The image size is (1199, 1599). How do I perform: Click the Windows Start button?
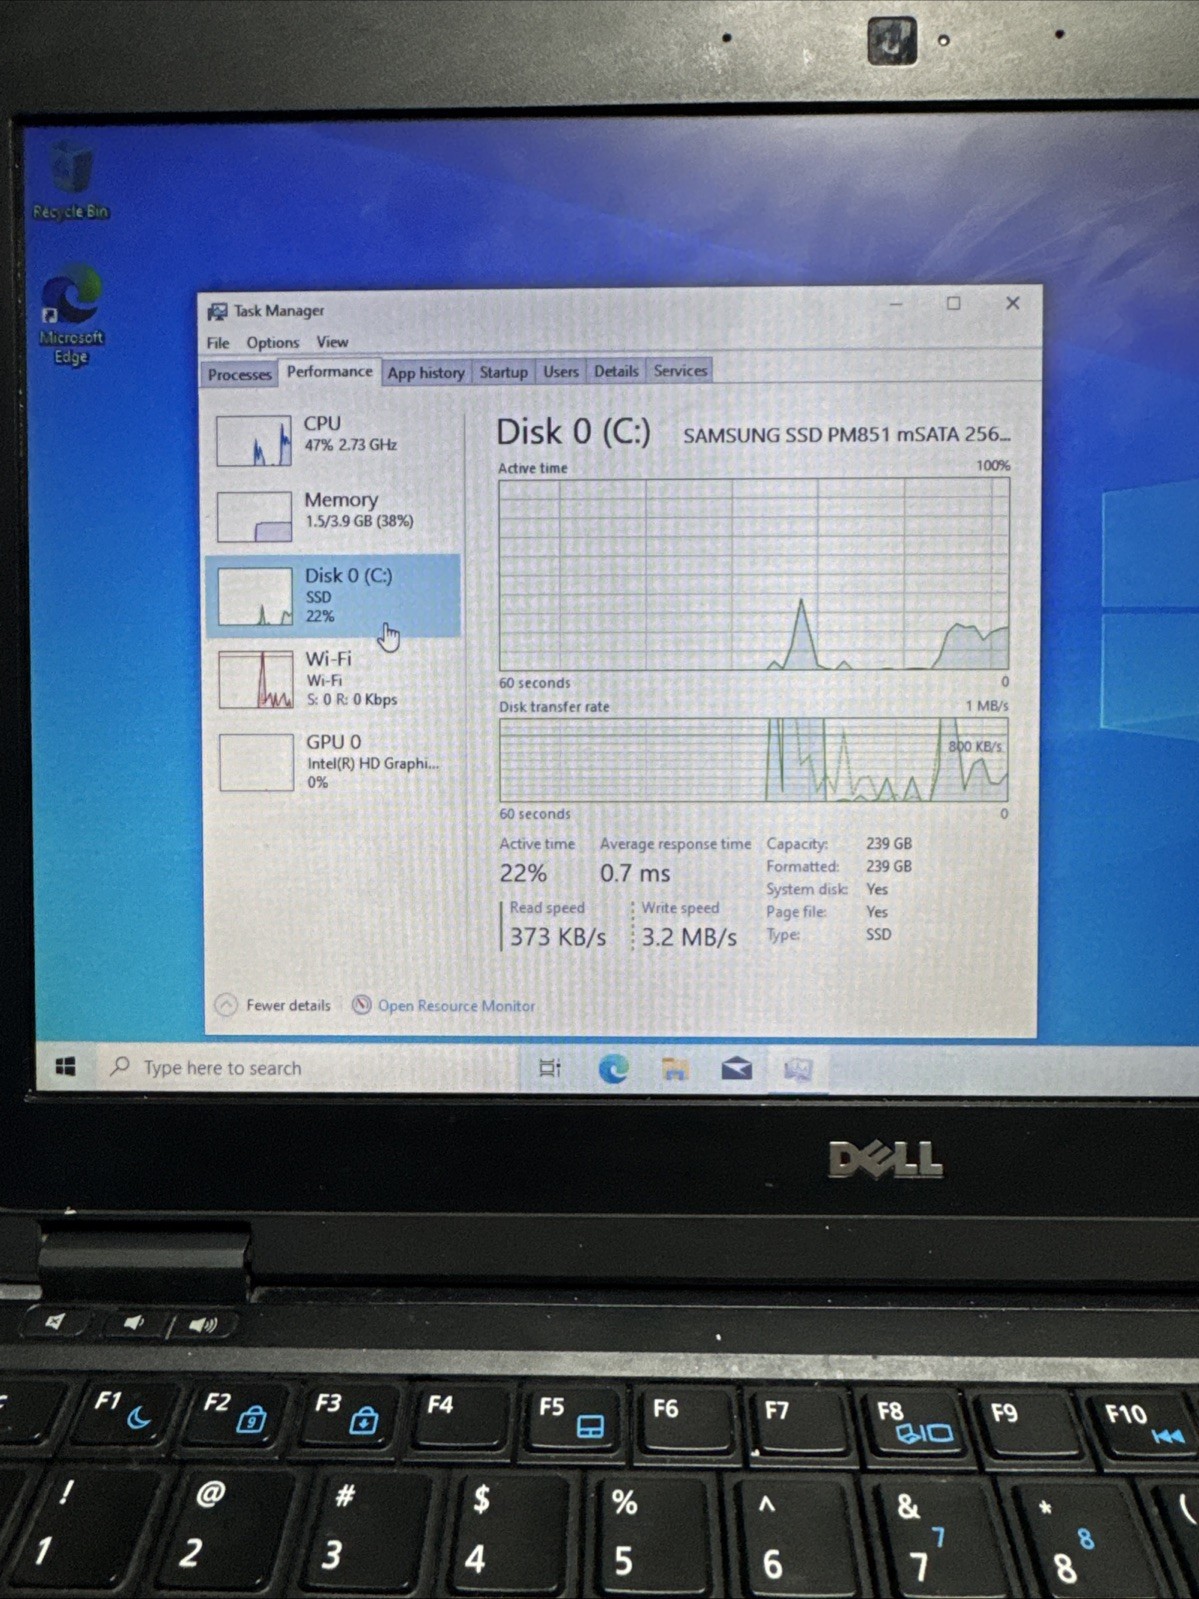[66, 1067]
